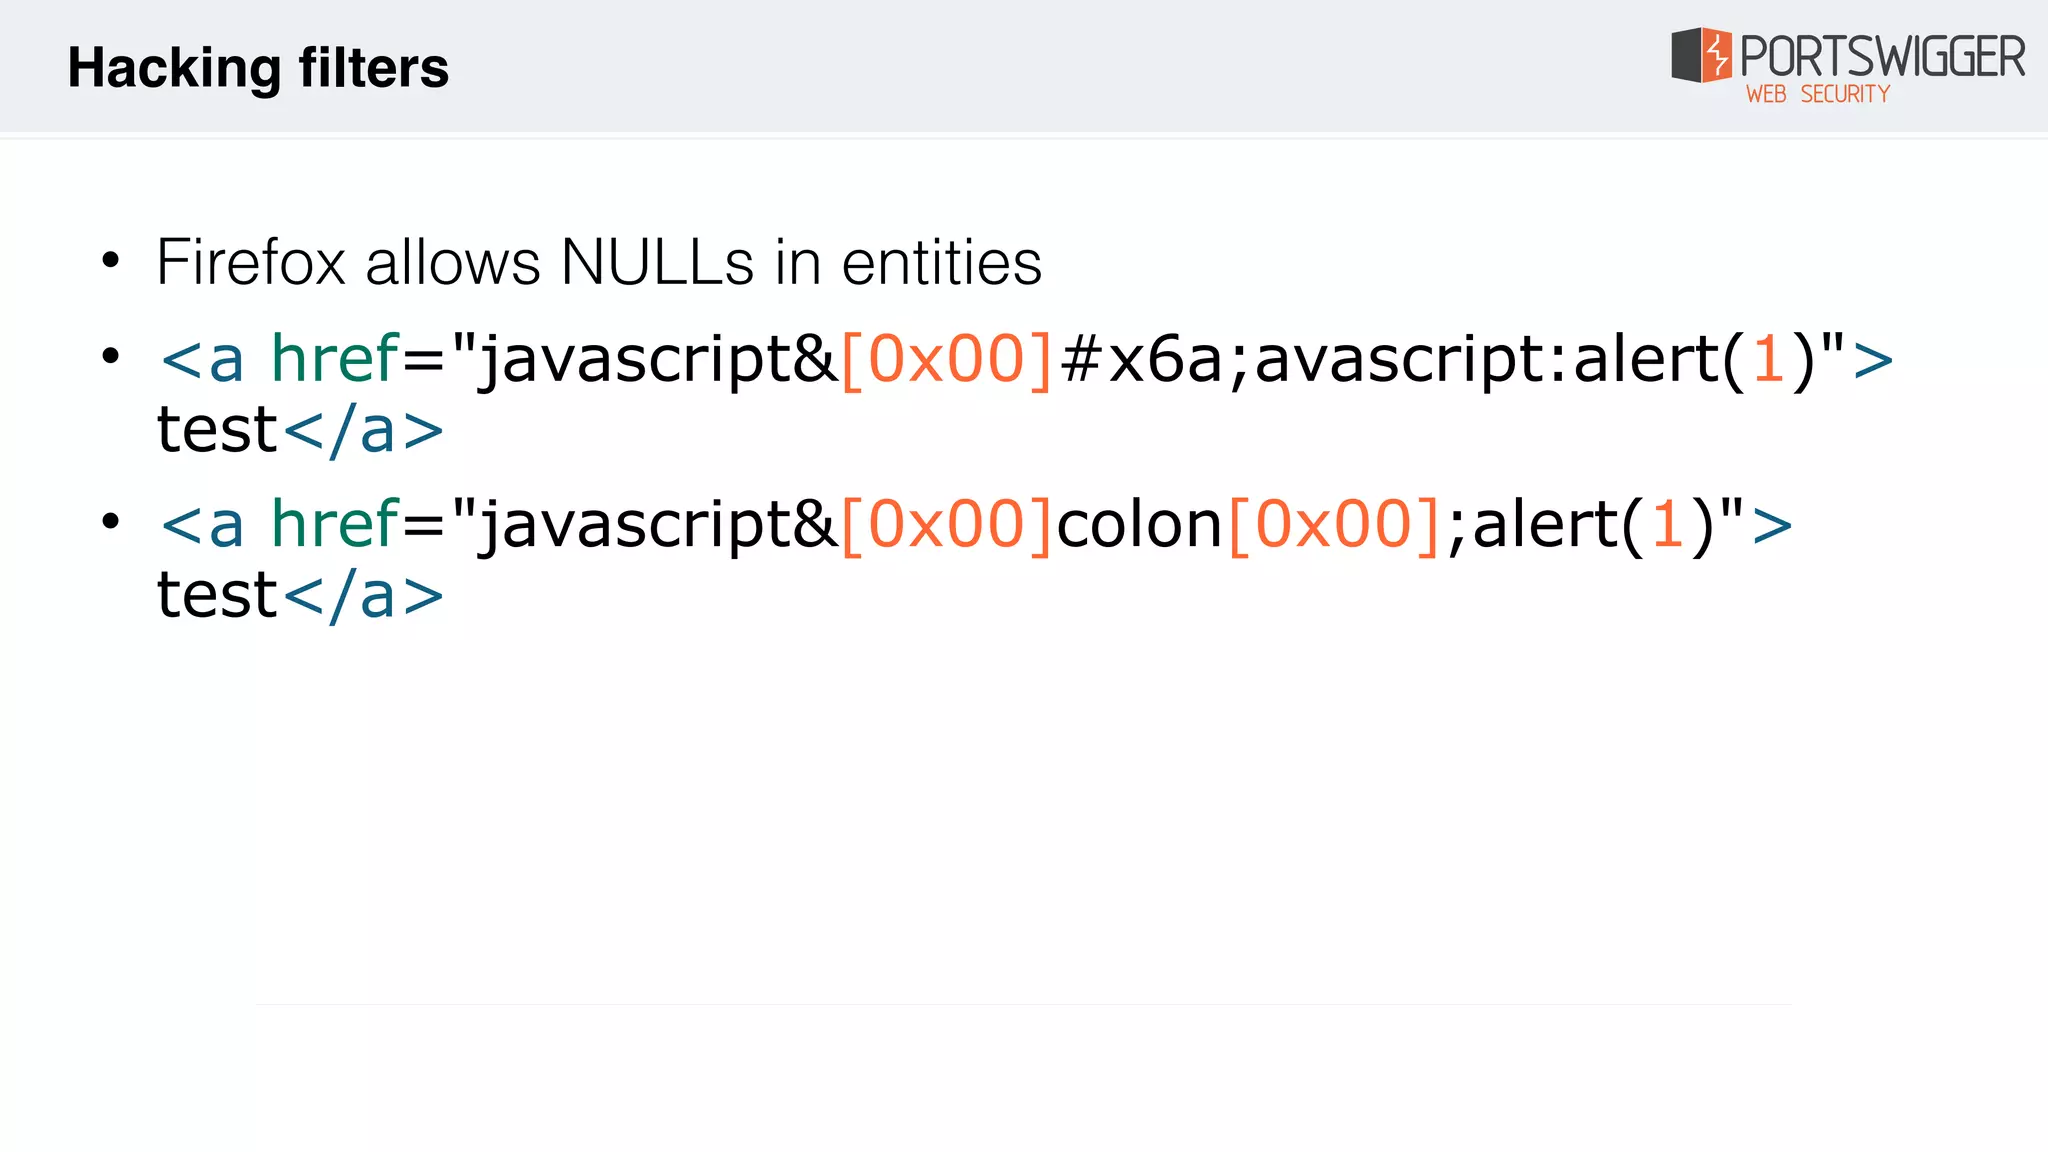Click the closing '</a>' at the last line
Viewport: 2048px width, 1152px height.
[x=363, y=595]
